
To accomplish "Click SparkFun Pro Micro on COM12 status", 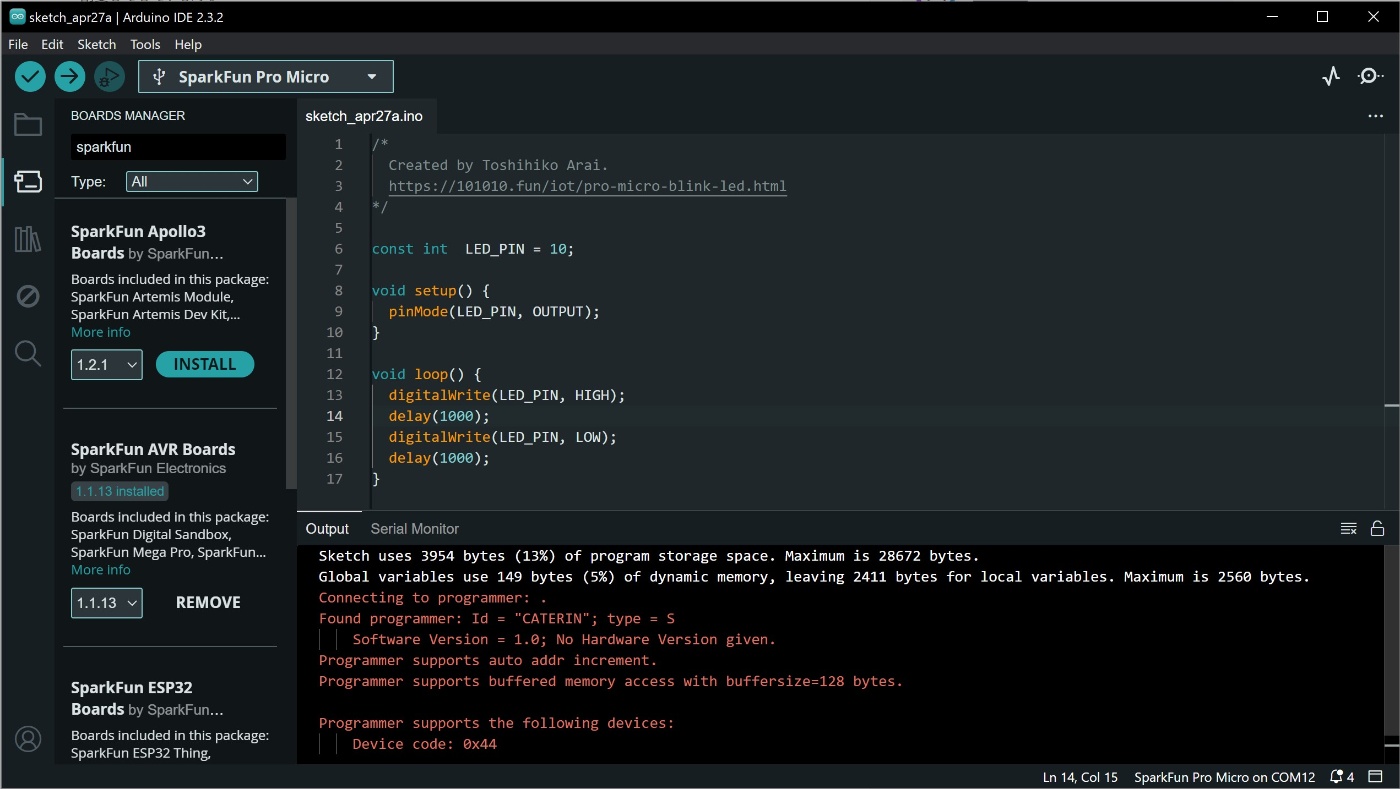I will [1225, 777].
